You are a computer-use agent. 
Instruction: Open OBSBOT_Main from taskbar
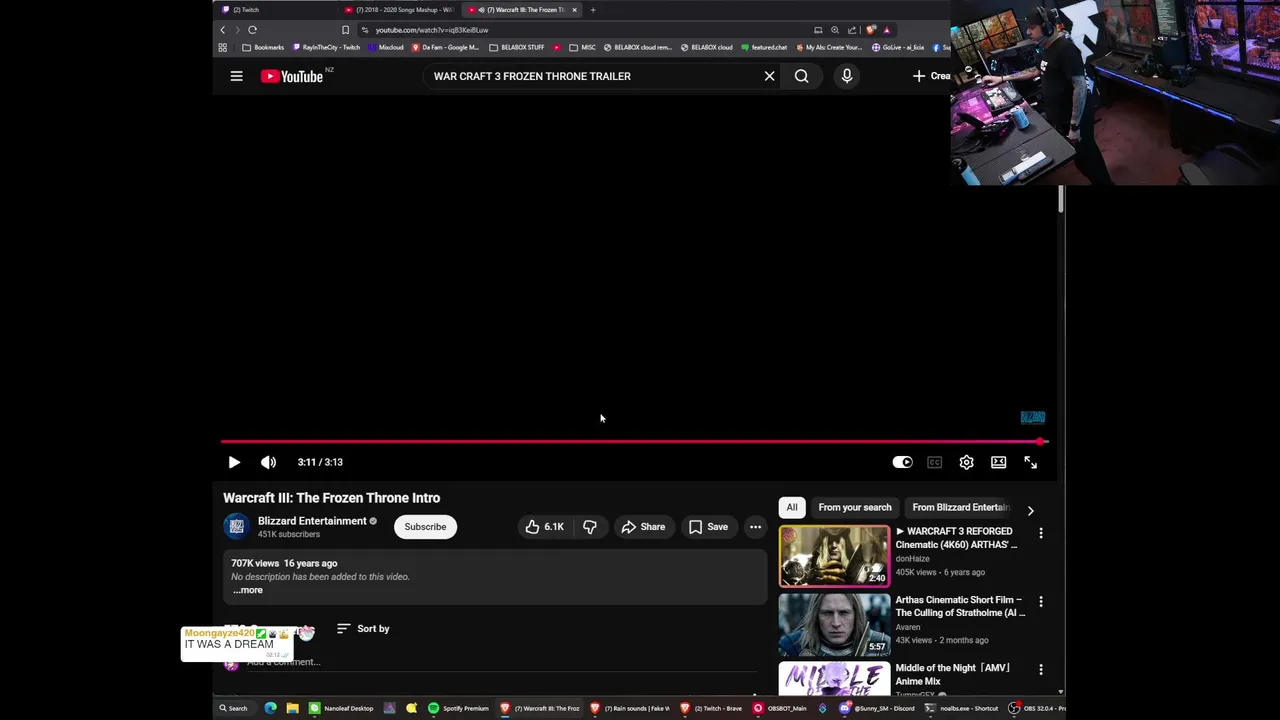click(x=780, y=708)
